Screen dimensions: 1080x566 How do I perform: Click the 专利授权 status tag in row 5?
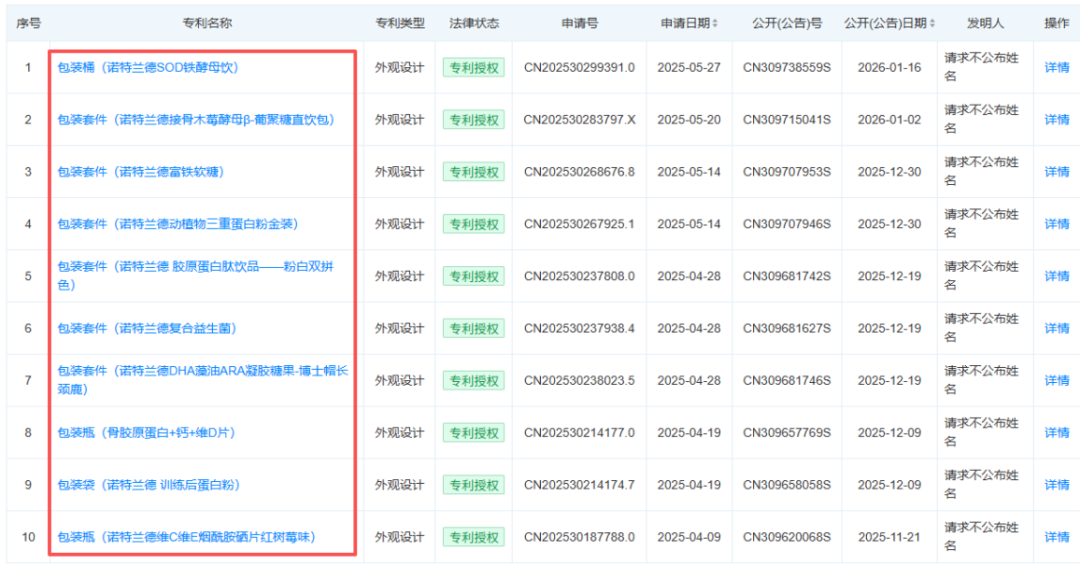click(474, 276)
